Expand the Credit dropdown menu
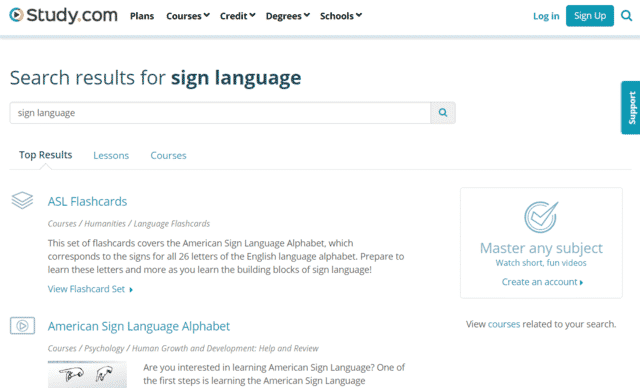This screenshot has height=388, width=640. pos(238,16)
